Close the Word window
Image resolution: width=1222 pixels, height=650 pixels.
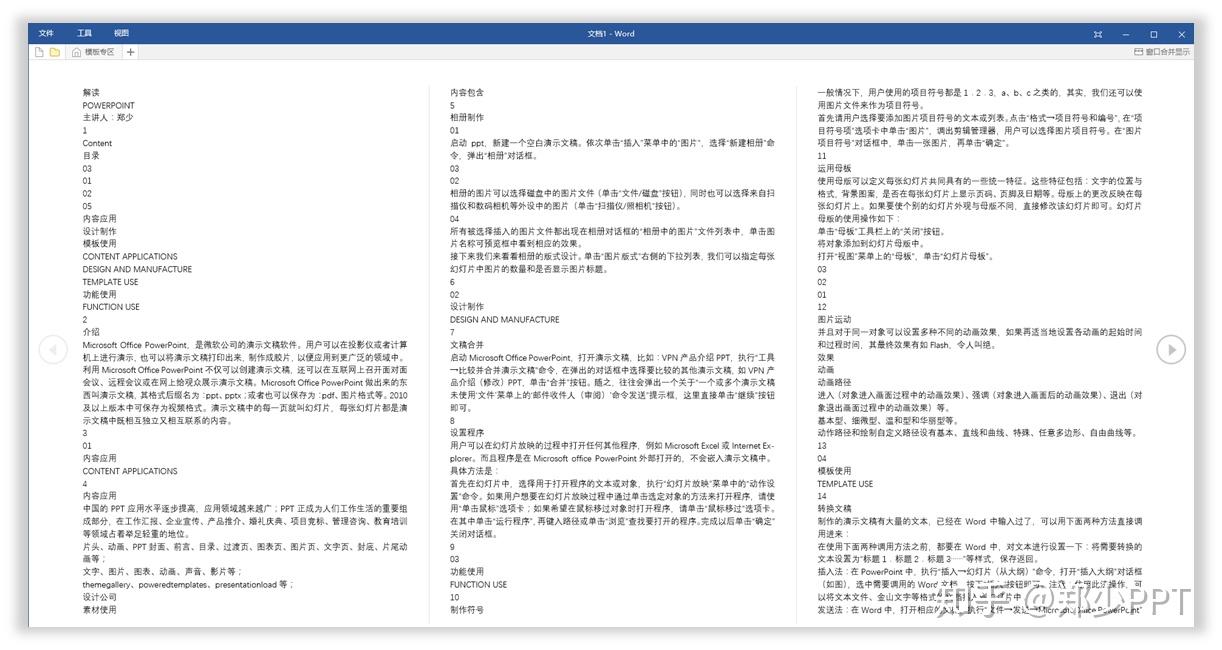coord(1181,33)
